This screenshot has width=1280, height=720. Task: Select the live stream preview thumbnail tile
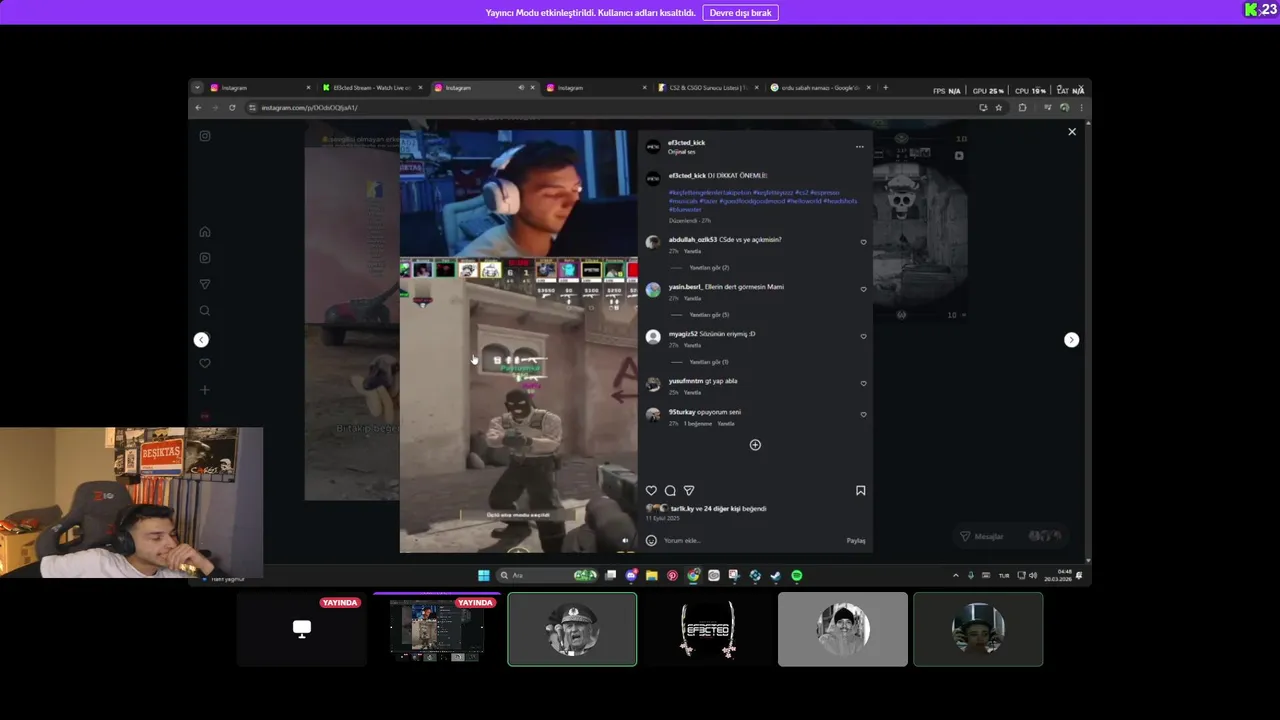(436, 629)
